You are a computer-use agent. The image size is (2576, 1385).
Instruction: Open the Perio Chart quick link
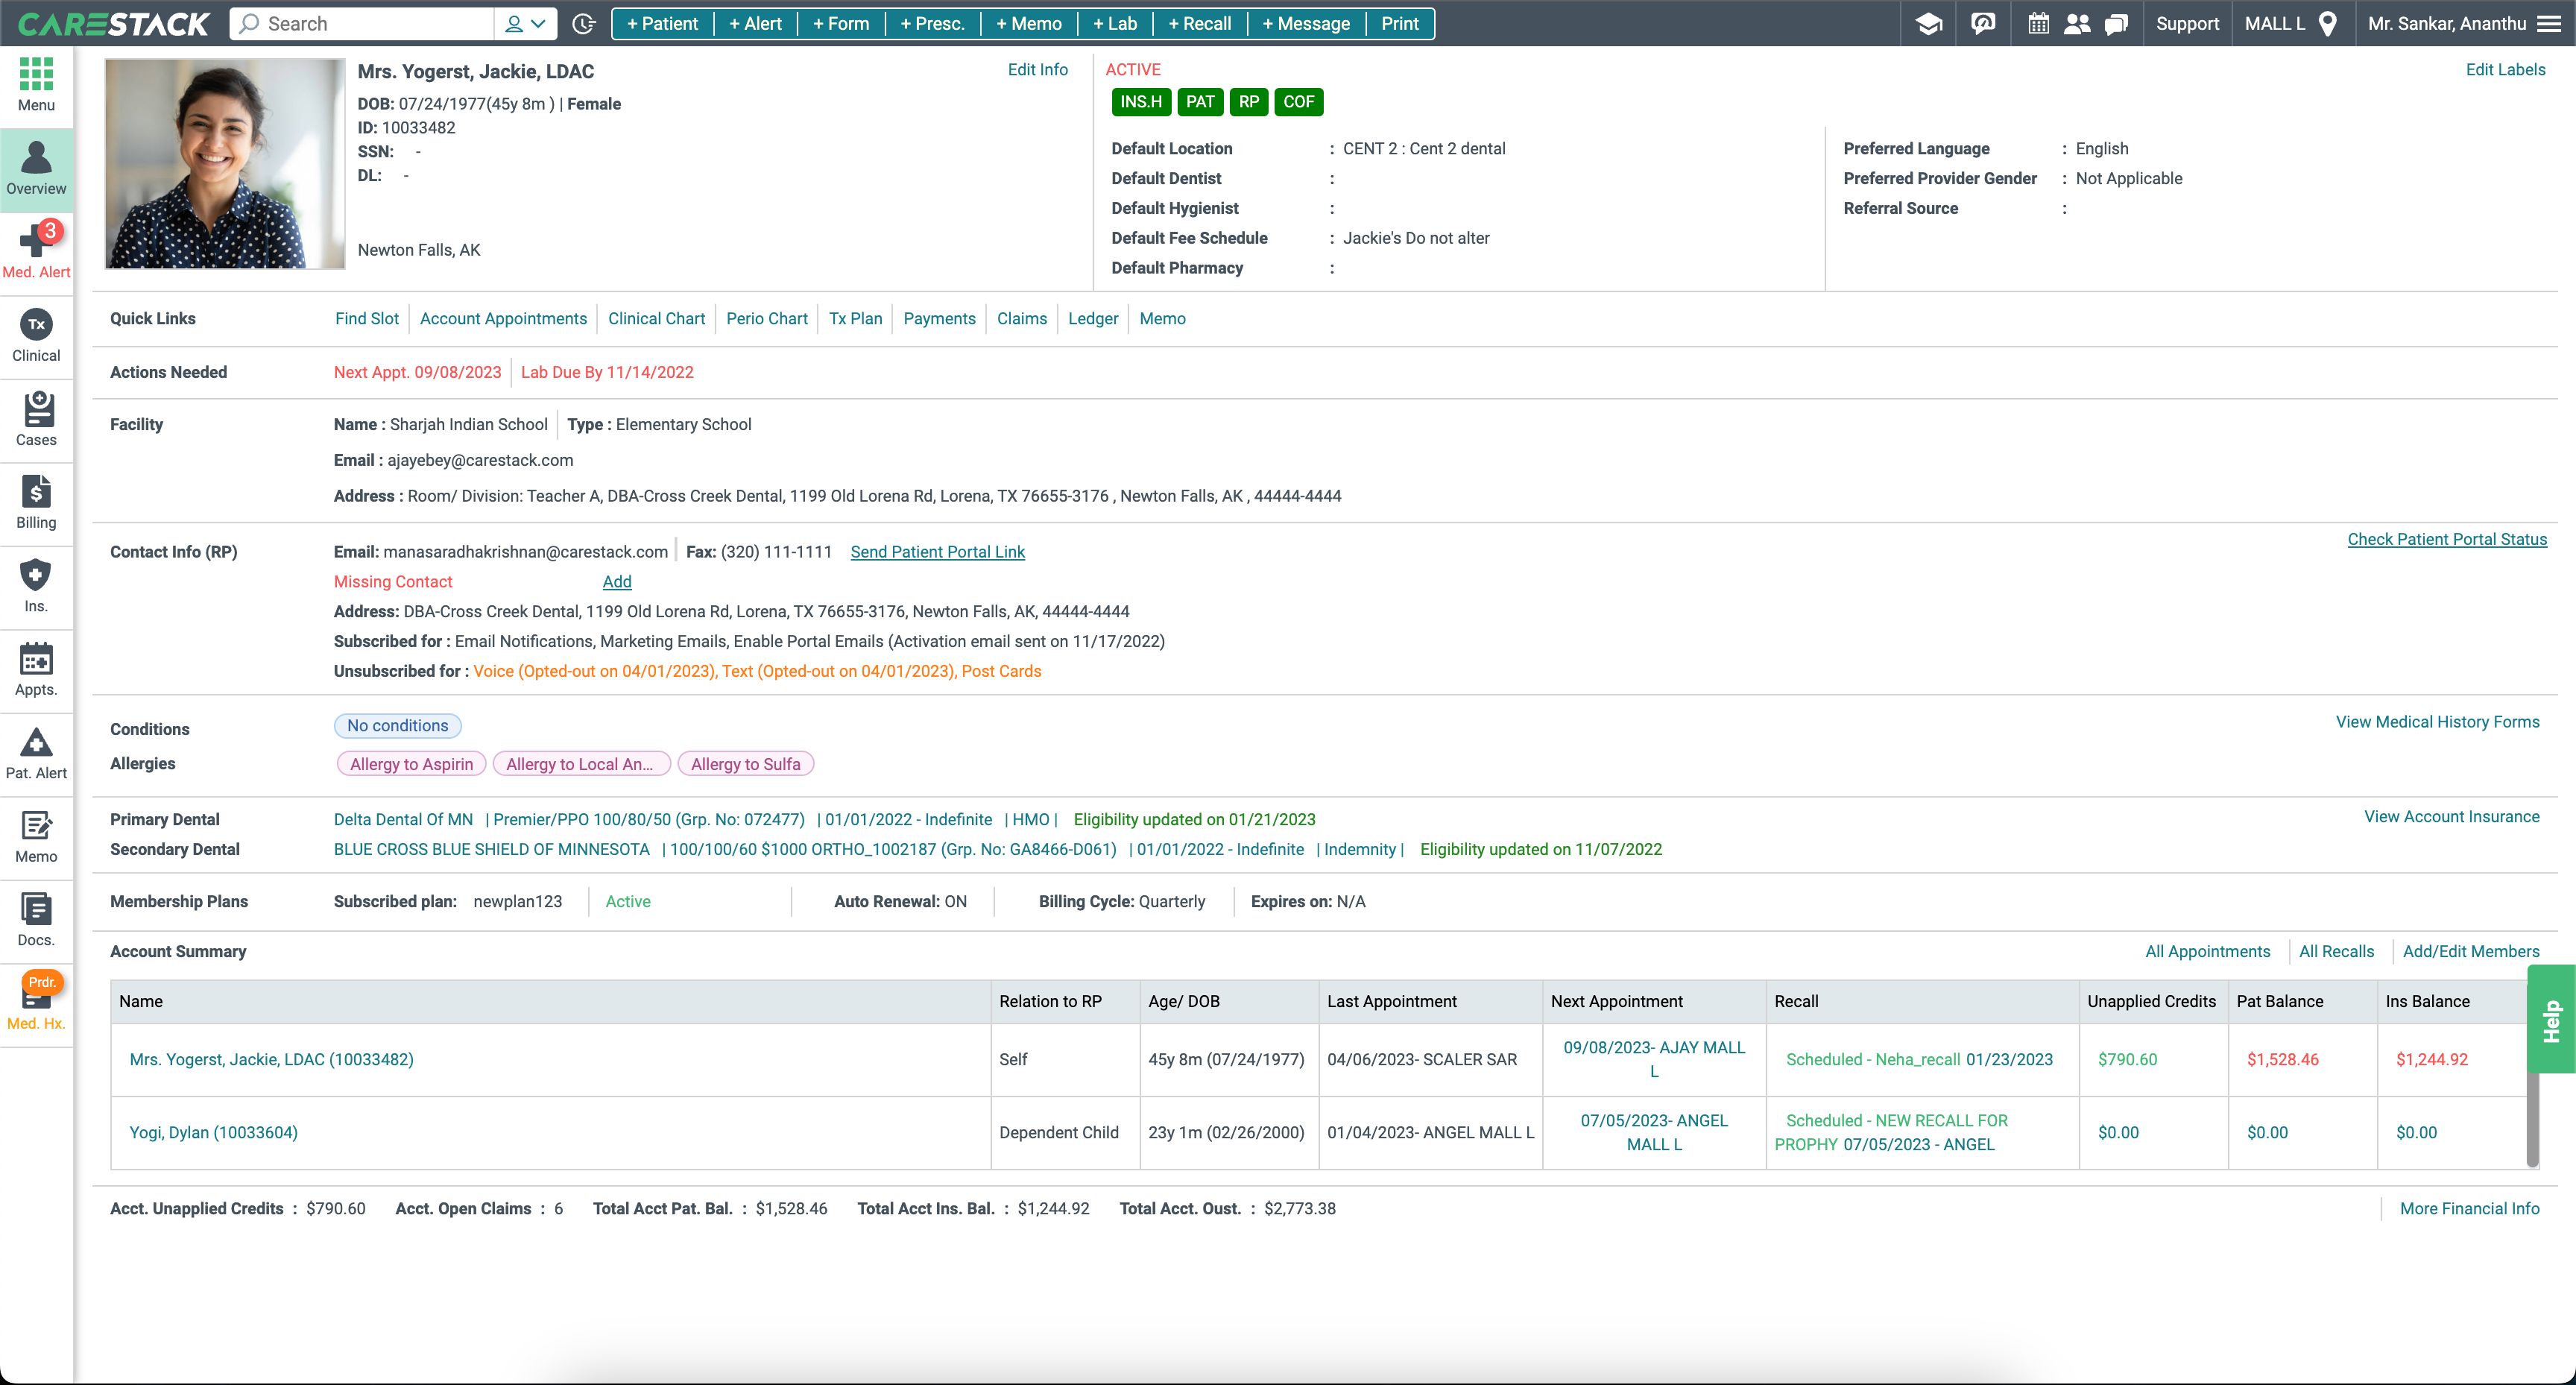tap(767, 318)
